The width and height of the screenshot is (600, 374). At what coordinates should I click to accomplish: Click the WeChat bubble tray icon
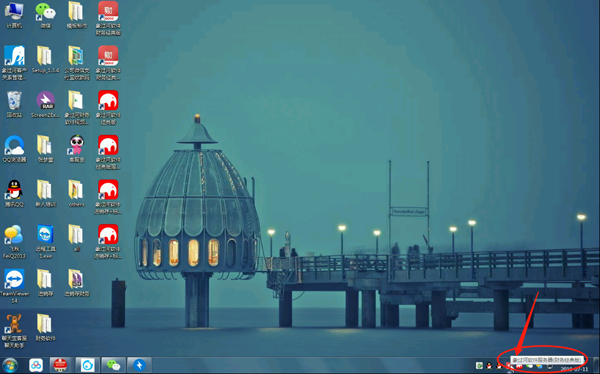[529, 366]
